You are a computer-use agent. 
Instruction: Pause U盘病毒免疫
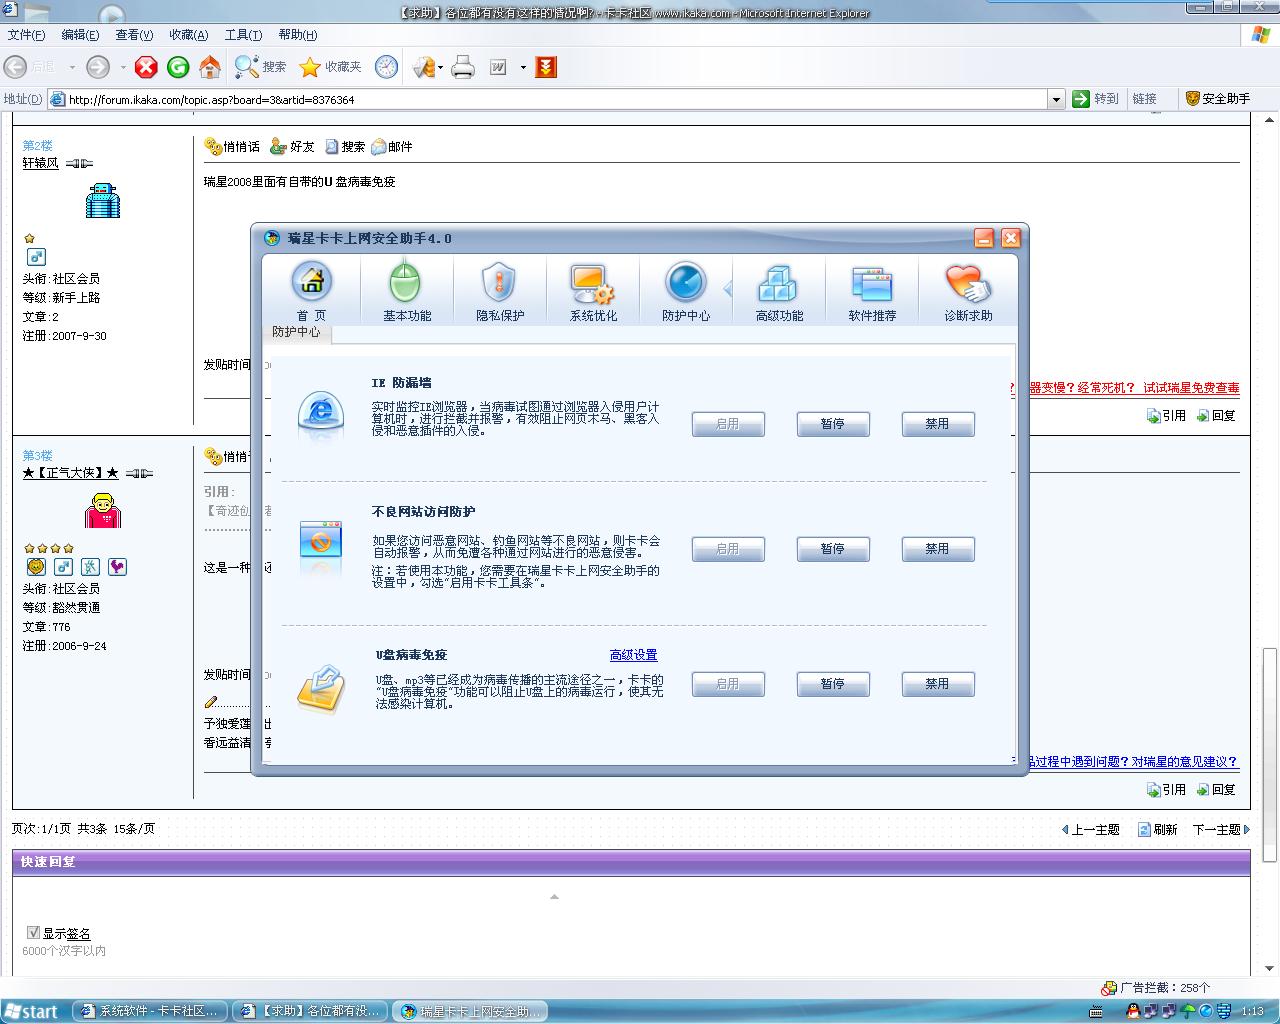(x=833, y=684)
